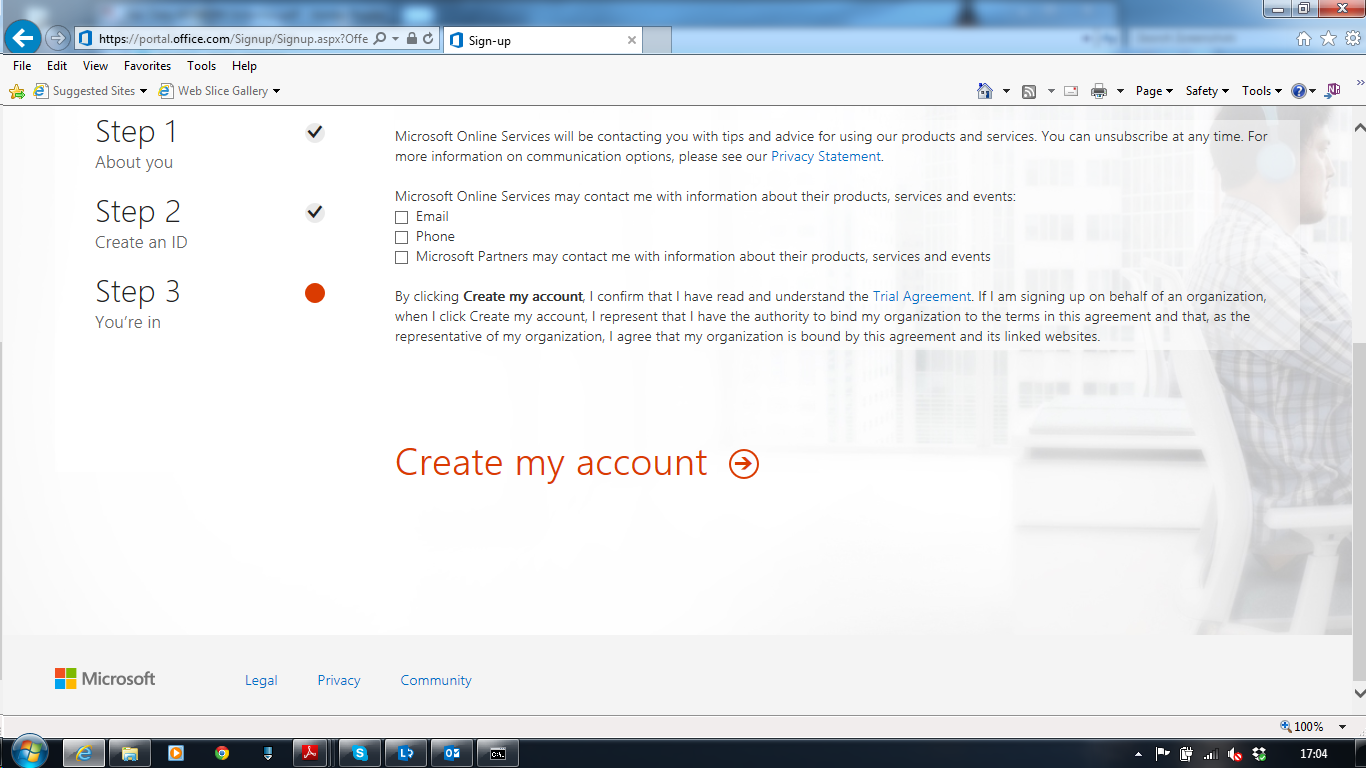The height and width of the screenshot is (768, 1366).
Task: Click the Send to OneNote icon
Action: pyautogui.click(x=1332, y=90)
